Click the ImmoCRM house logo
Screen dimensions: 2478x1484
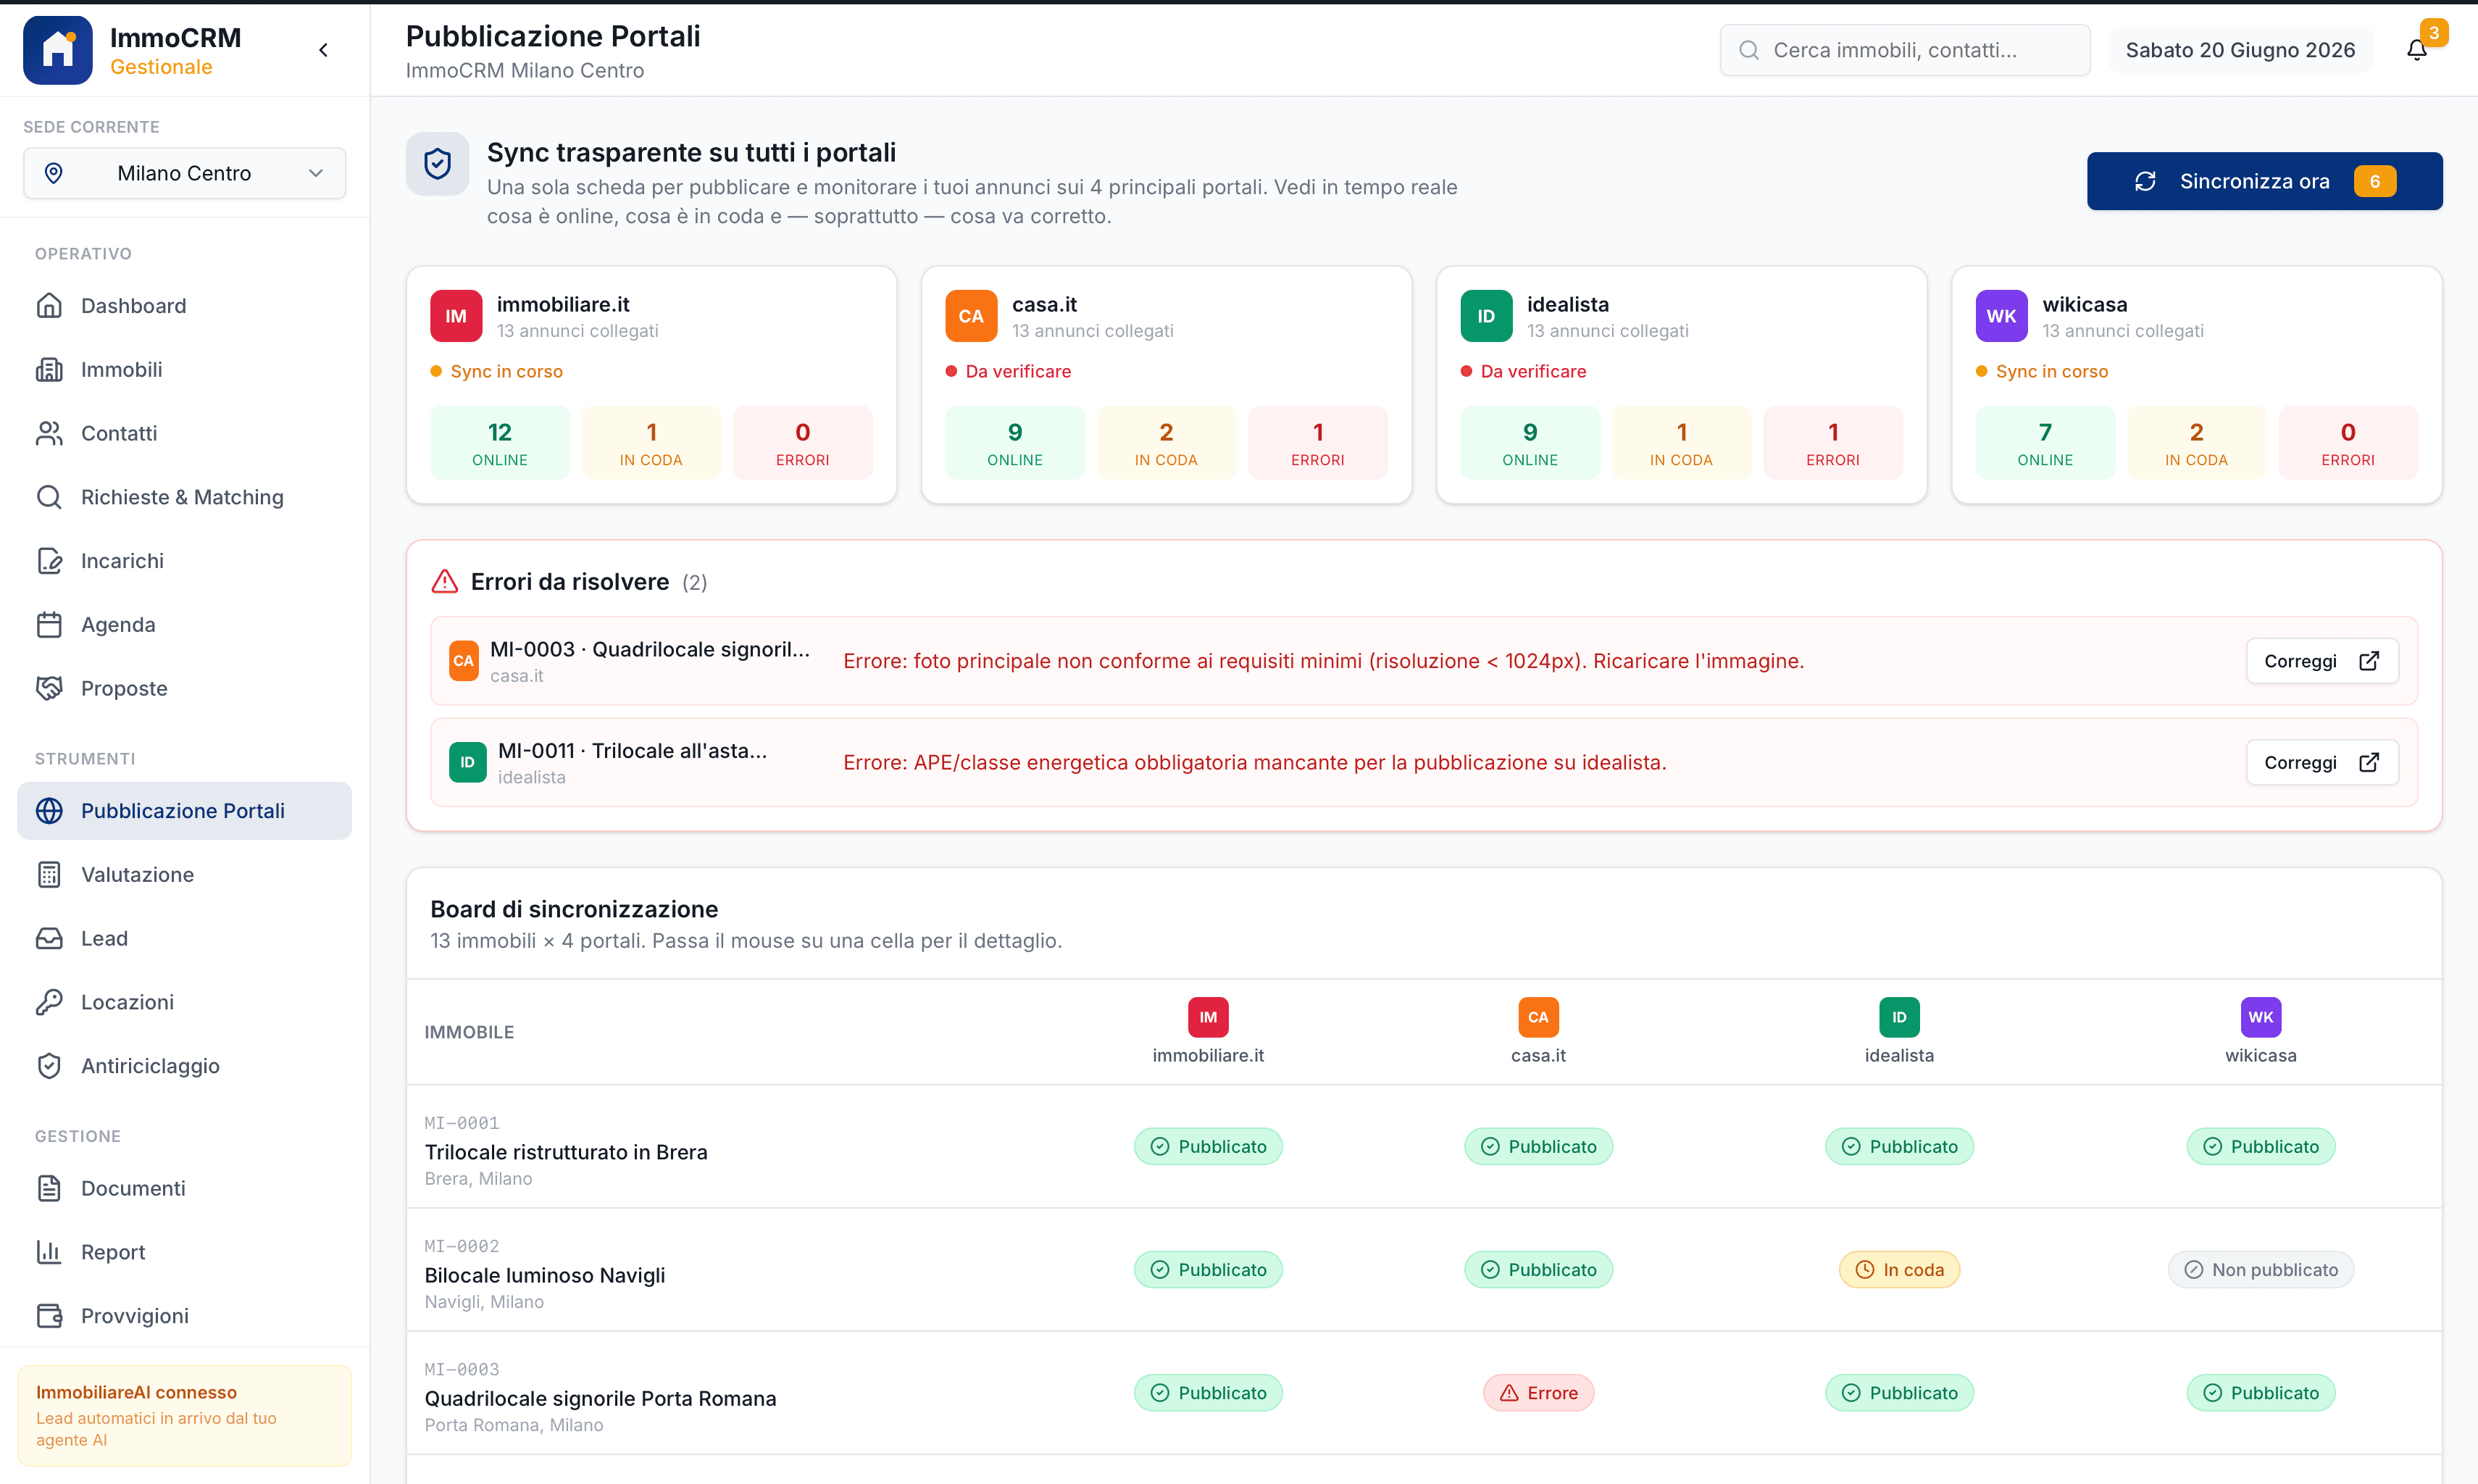[58, 50]
